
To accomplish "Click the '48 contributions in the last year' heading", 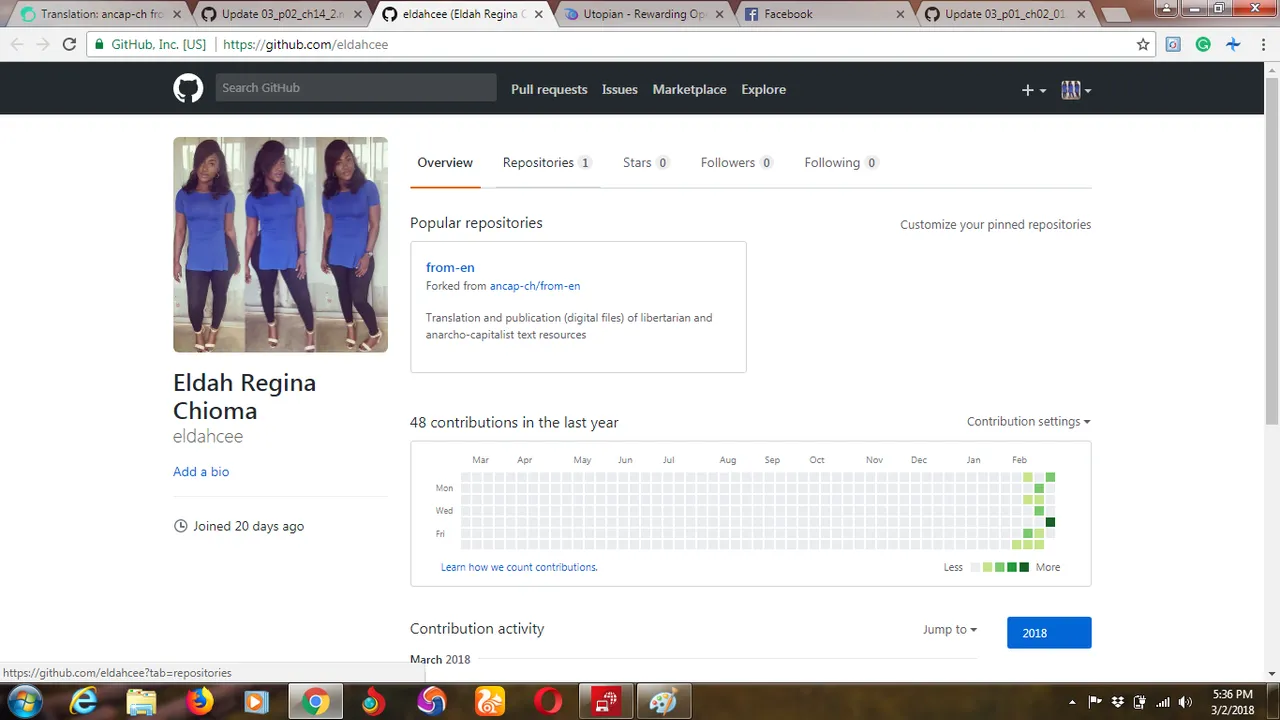I will coord(514,422).
